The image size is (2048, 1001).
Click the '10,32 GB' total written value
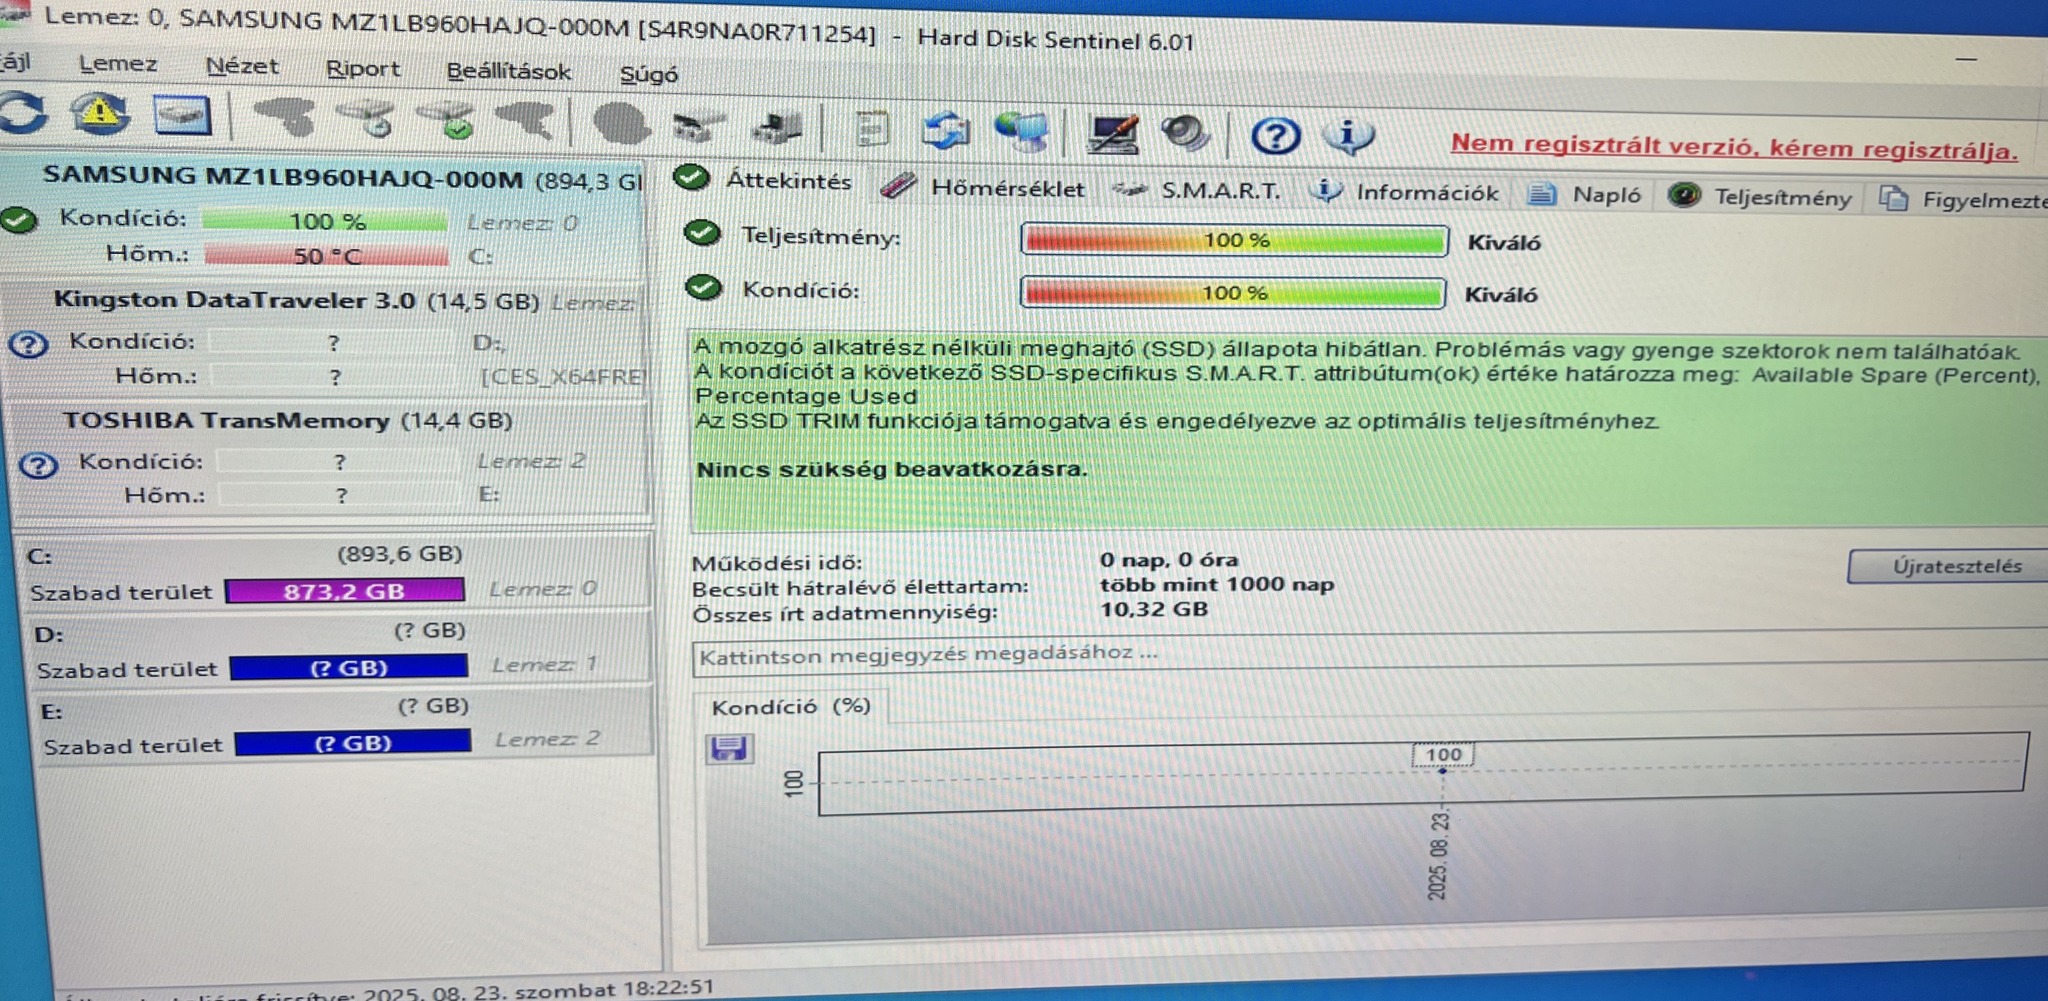click(1154, 609)
